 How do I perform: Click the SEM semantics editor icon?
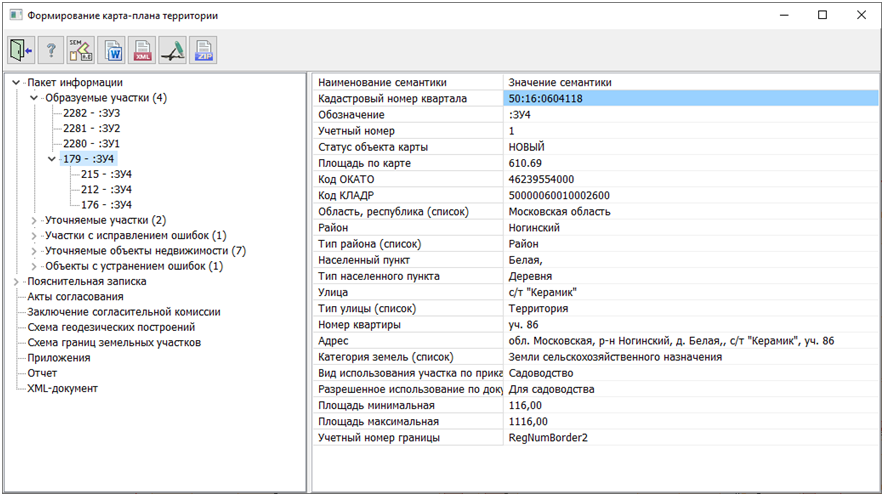pyautogui.click(x=81, y=49)
